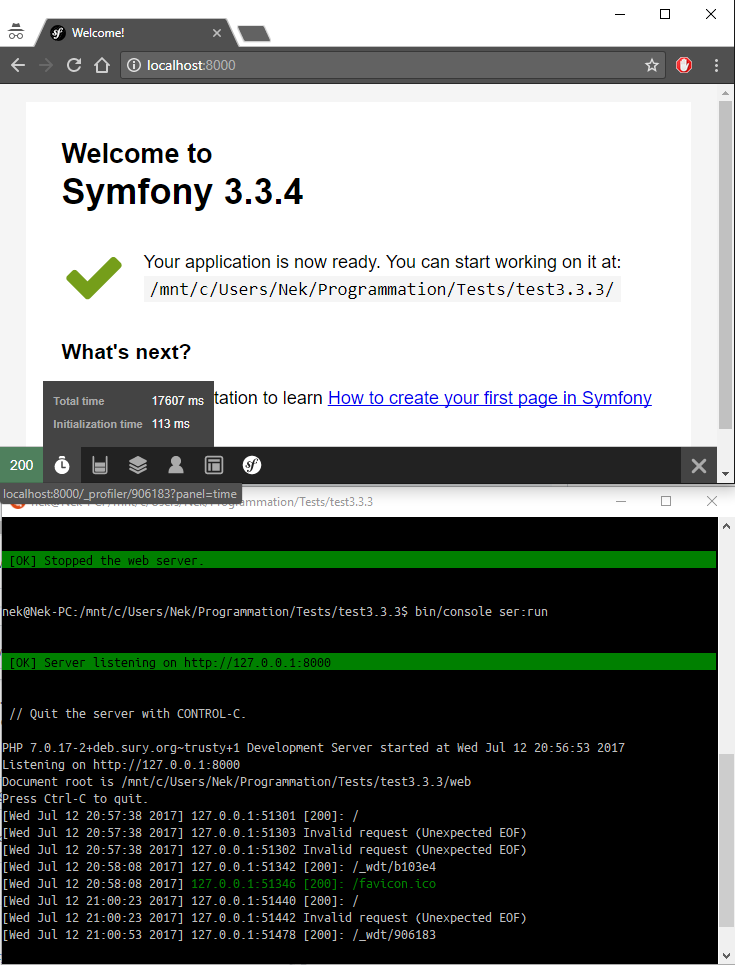
Task: Open the Twig templates panel icon
Action: (x=214, y=465)
